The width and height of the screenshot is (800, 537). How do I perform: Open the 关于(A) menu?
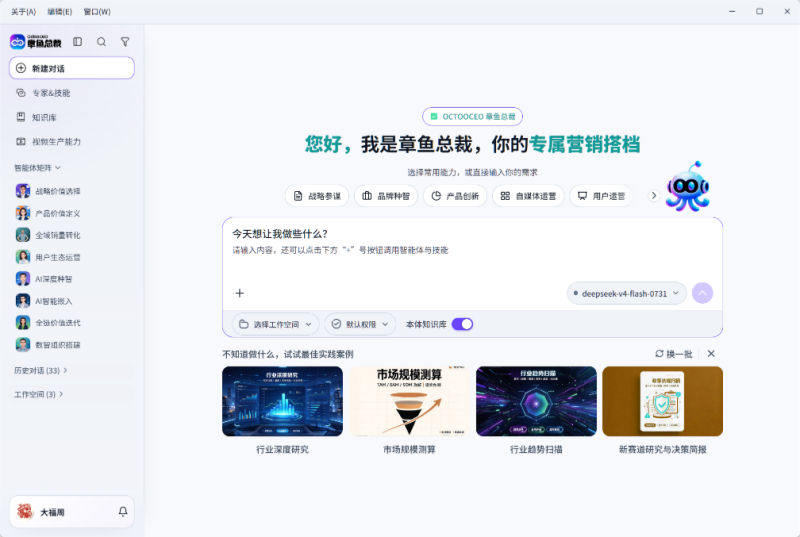(x=23, y=12)
